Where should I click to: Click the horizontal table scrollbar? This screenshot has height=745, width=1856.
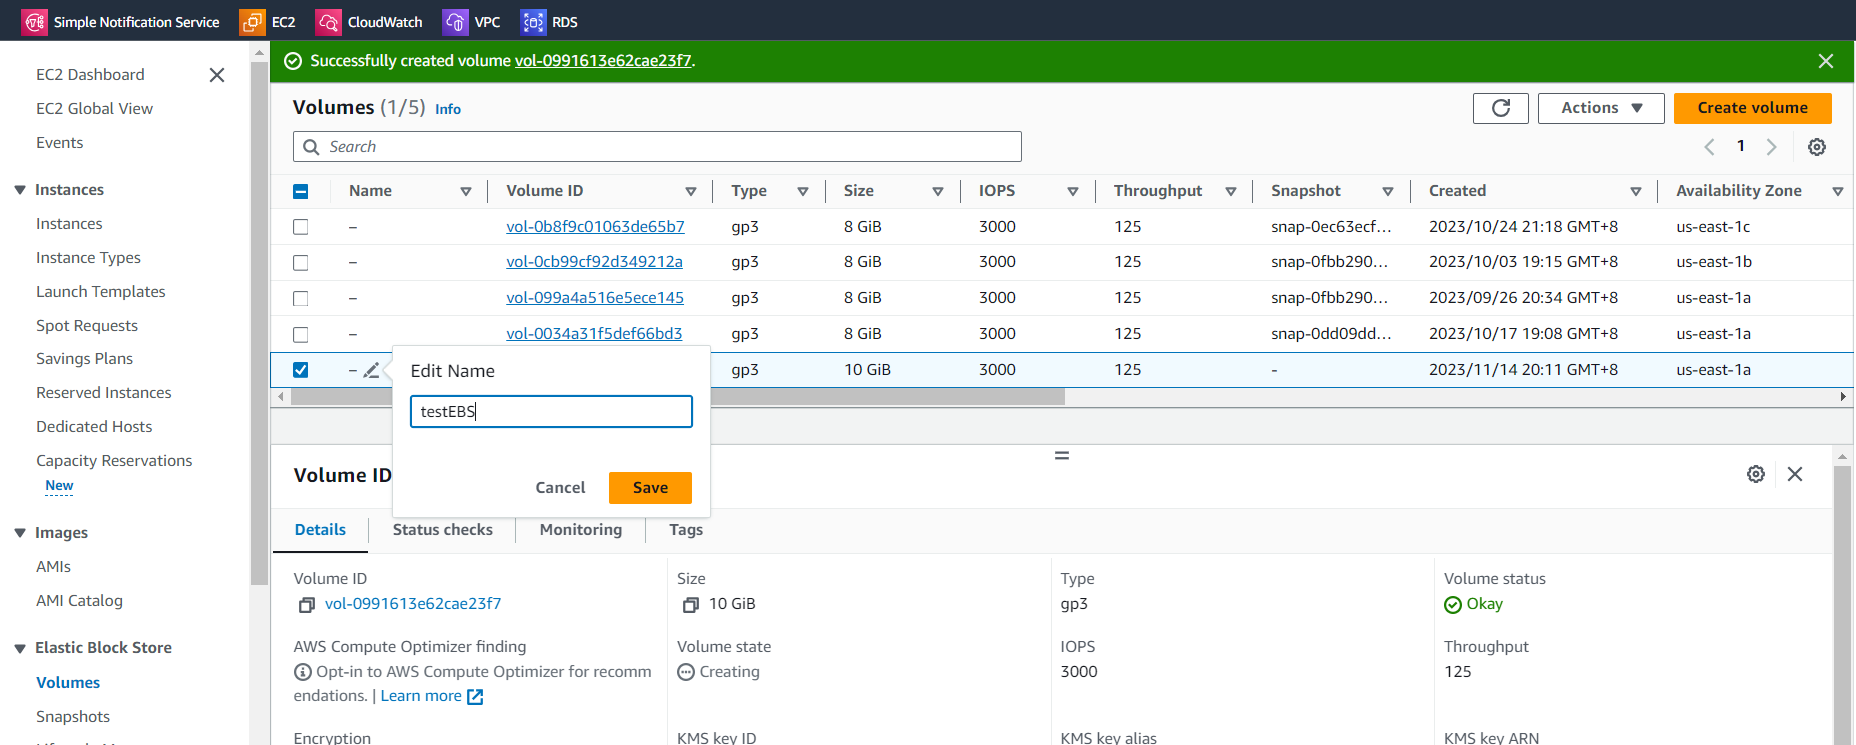[x=678, y=397]
